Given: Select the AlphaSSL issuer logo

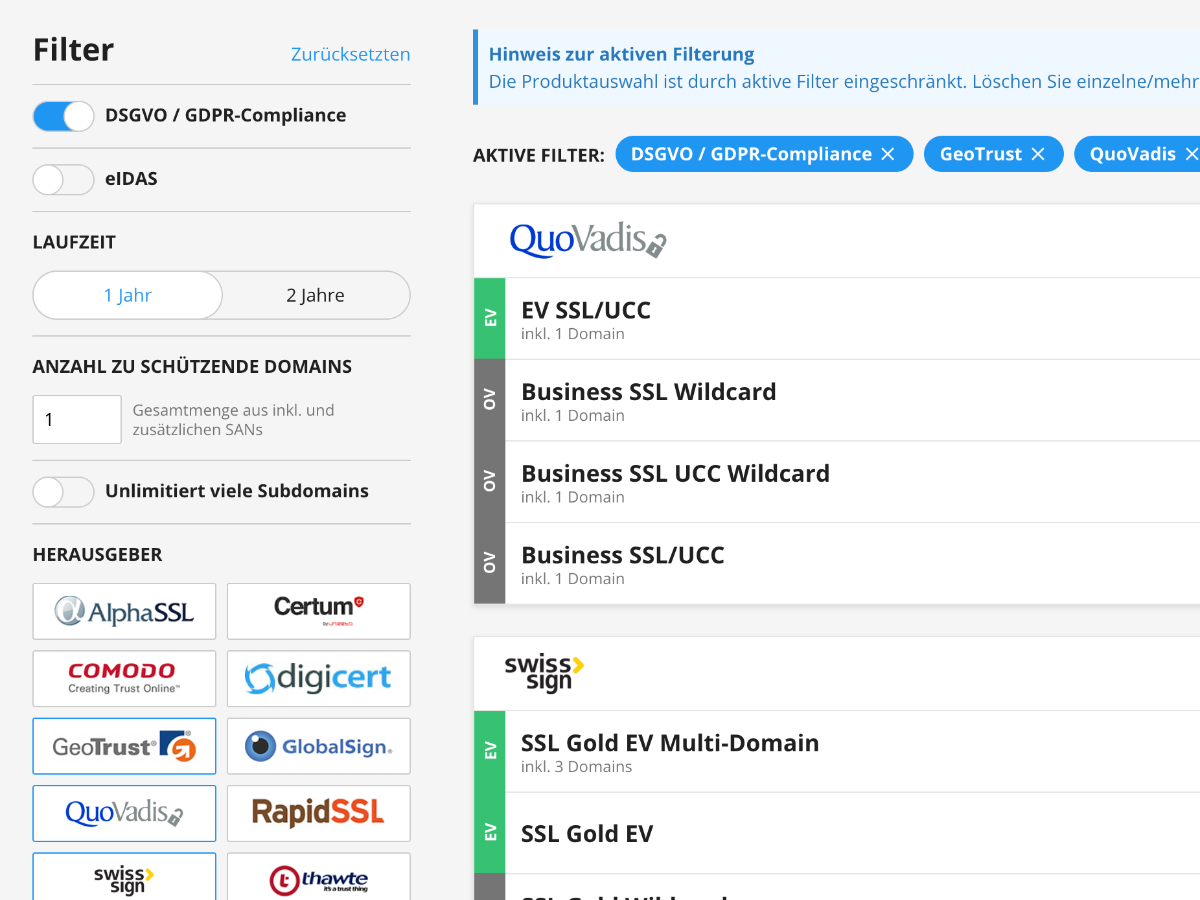Looking at the screenshot, I should [124, 611].
